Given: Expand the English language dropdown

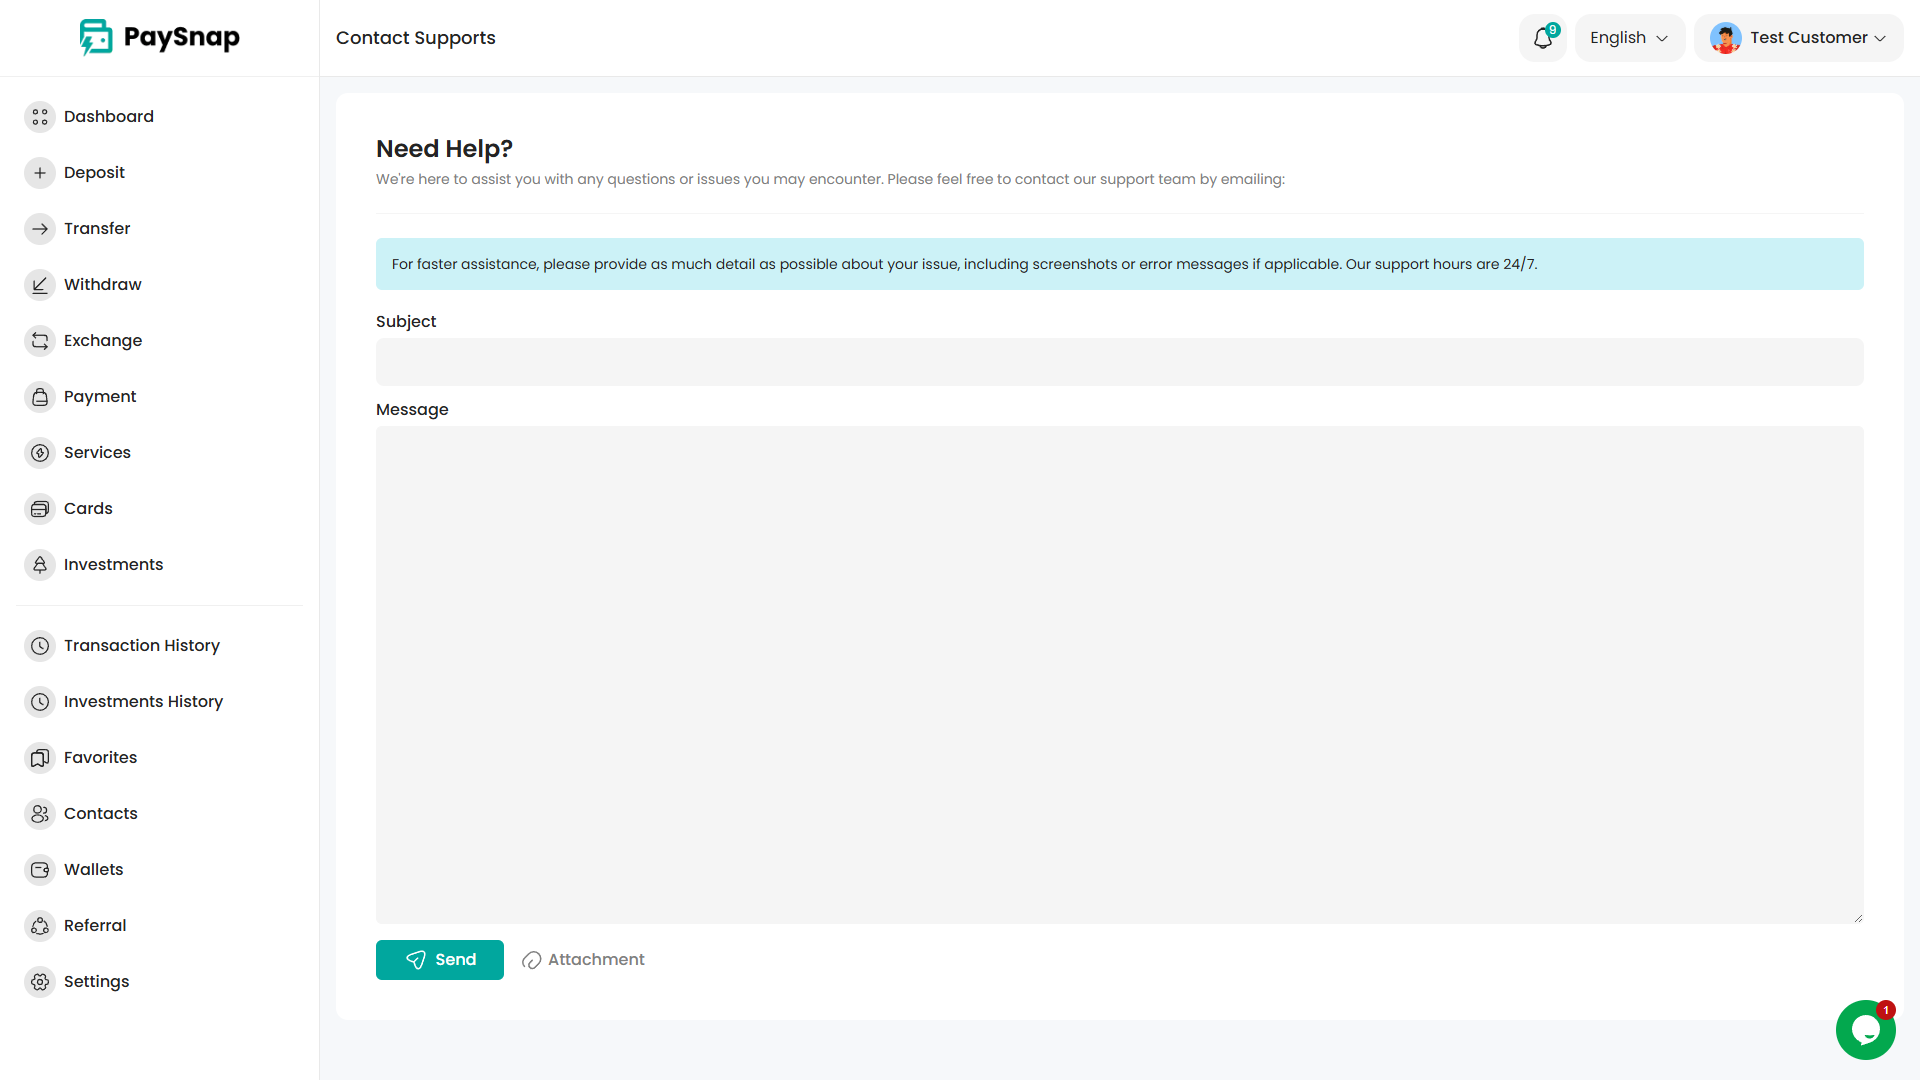Looking at the screenshot, I should click(x=1628, y=37).
